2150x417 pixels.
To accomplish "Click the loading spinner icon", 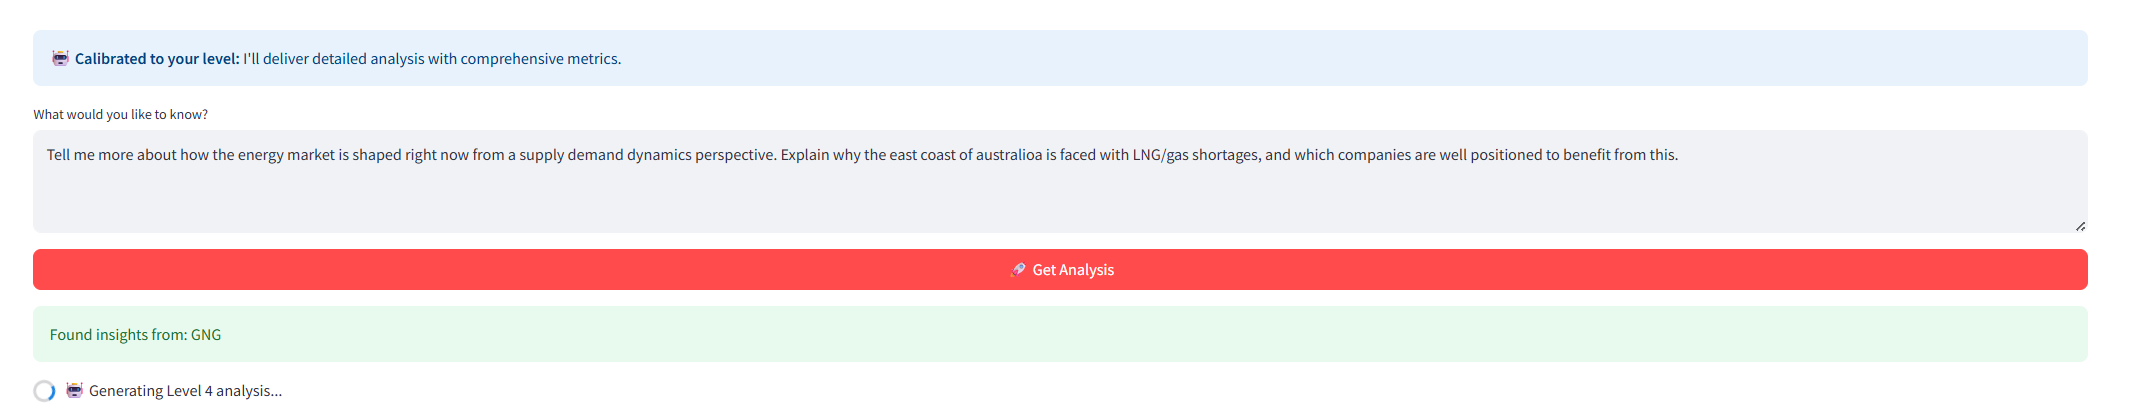I will coord(44,391).
